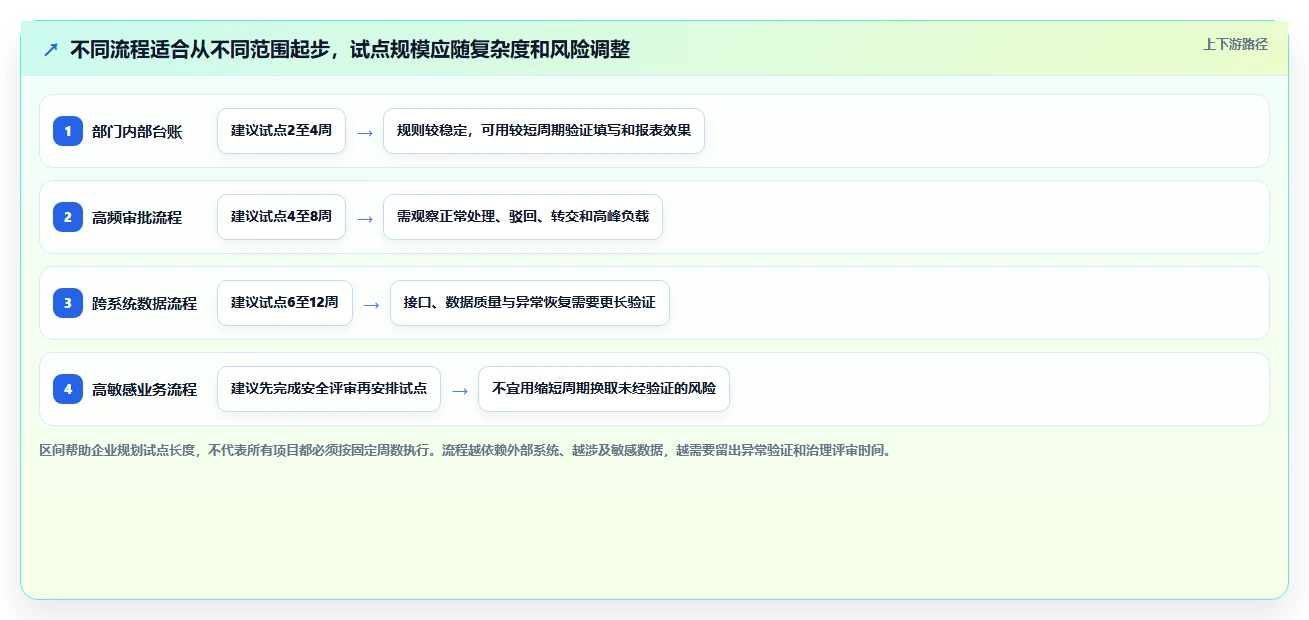Click the 建议试点2至4周 box
Screen dimensions: 1309x620
[281, 131]
